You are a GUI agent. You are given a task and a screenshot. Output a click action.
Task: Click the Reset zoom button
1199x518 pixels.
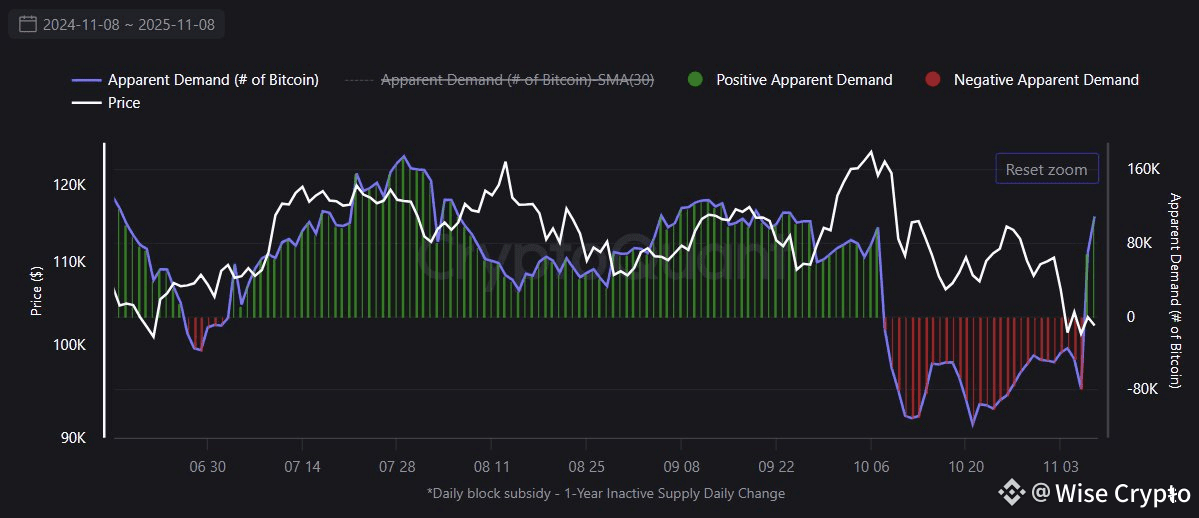tap(1046, 169)
